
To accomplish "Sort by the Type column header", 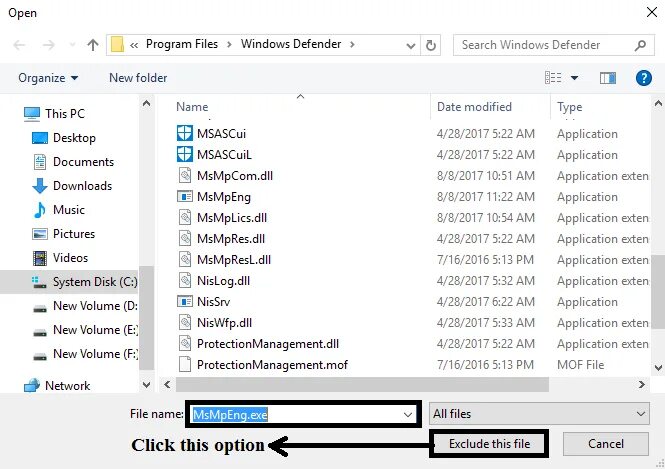I will coord(569,107).
